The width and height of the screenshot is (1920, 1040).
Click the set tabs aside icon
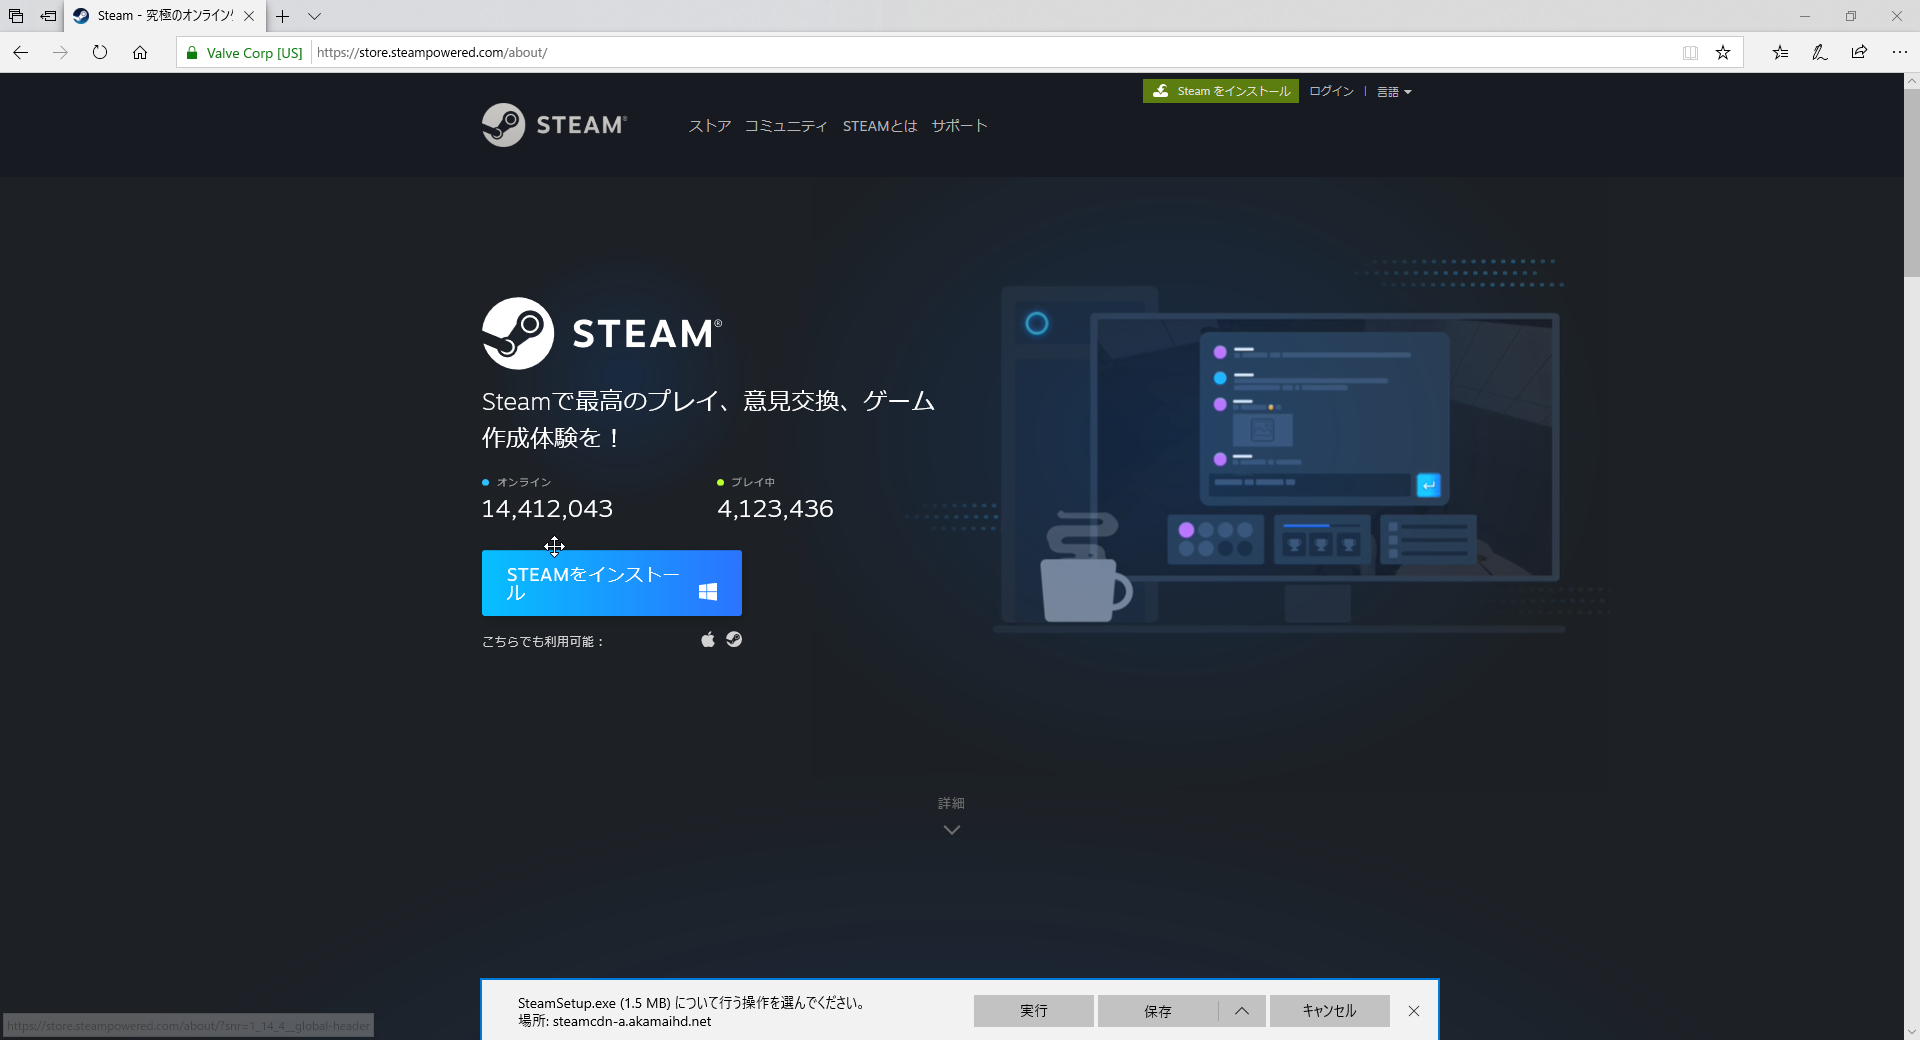[48, 16]
